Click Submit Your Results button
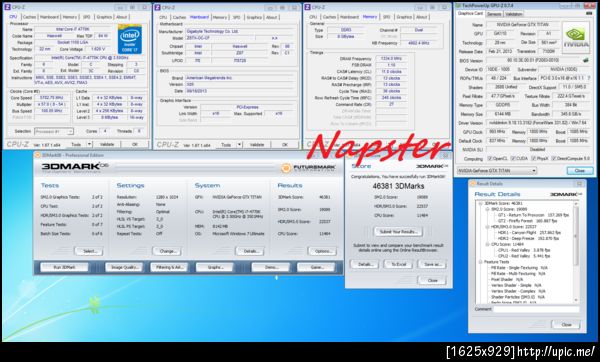The height and width of the screenshot is (362, 600). (x=398, y=232)
